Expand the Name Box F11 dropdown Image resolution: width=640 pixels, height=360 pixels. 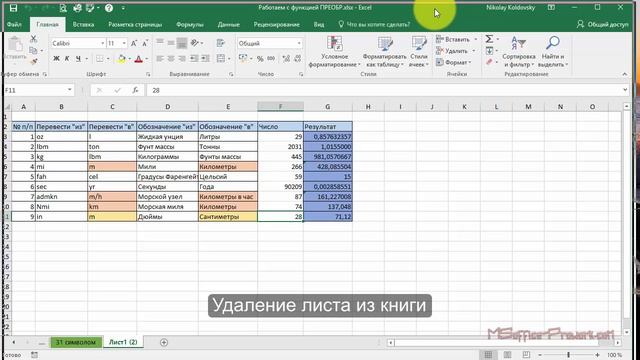click(x=69, y=90)
